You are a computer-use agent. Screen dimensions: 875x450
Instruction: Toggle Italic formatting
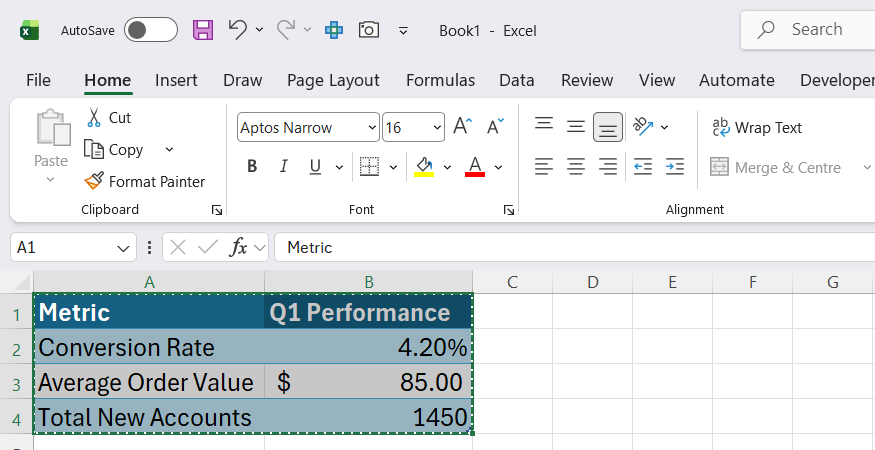point(283,166)
